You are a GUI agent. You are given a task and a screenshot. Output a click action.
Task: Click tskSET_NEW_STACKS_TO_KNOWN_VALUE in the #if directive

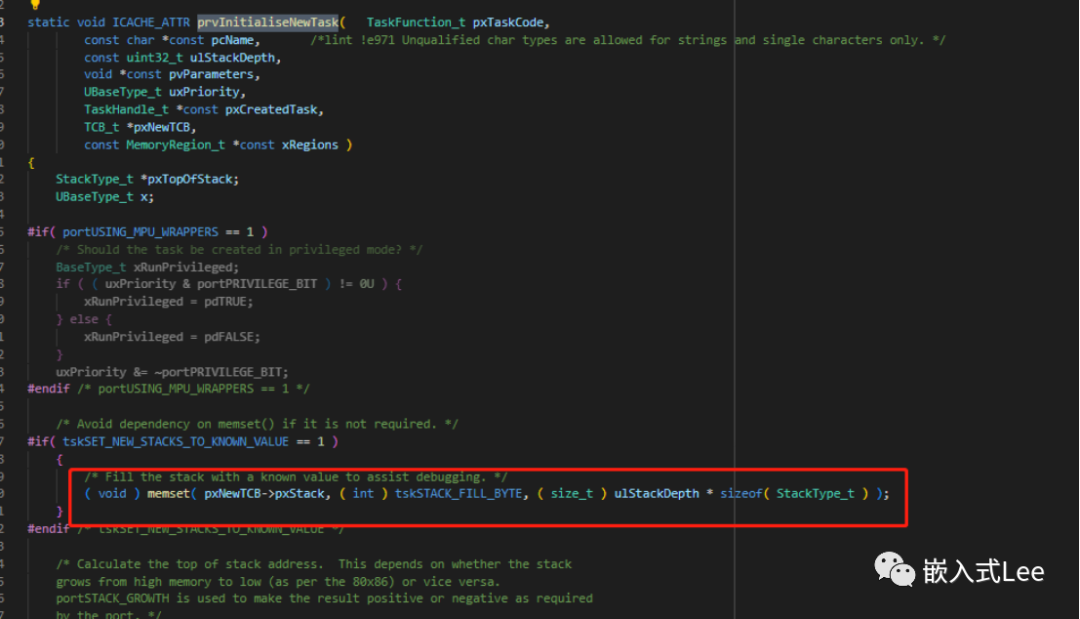(176, 441)
